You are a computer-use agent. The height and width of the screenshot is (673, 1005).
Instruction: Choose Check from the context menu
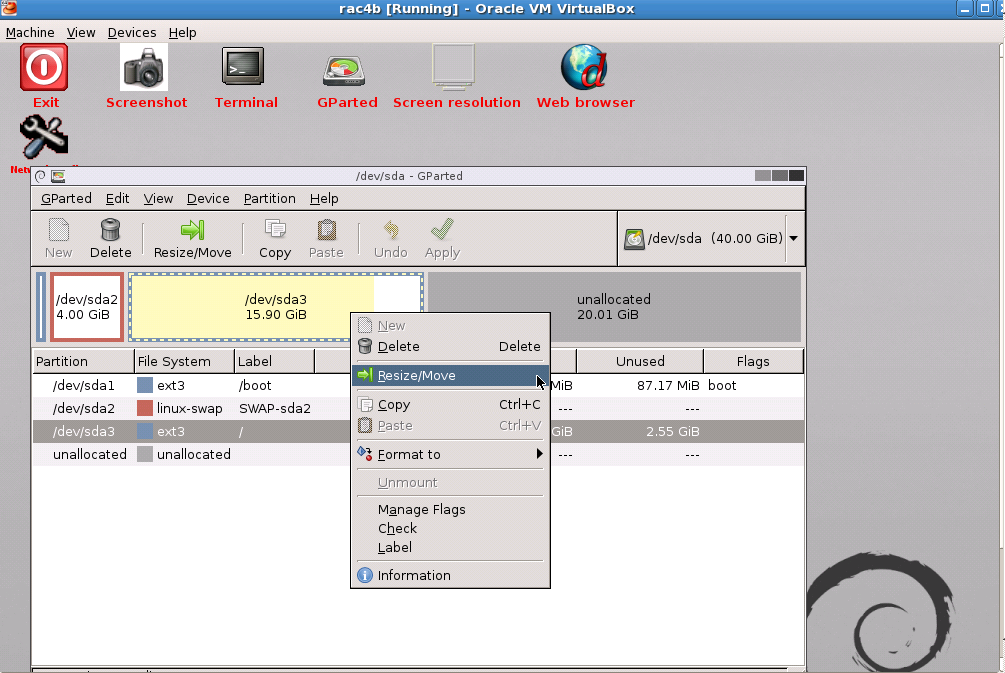396,528
